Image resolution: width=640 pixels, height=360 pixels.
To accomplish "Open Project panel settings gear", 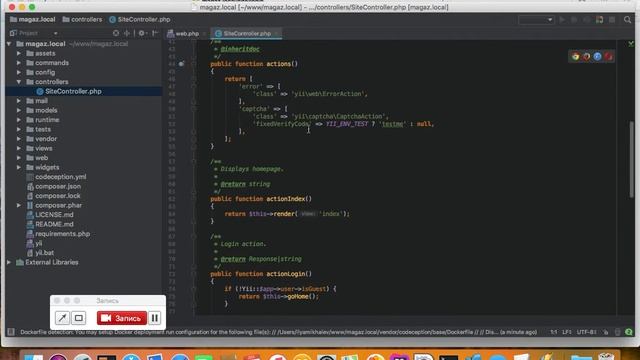I will pyautogui.click(x=142, y=33).
